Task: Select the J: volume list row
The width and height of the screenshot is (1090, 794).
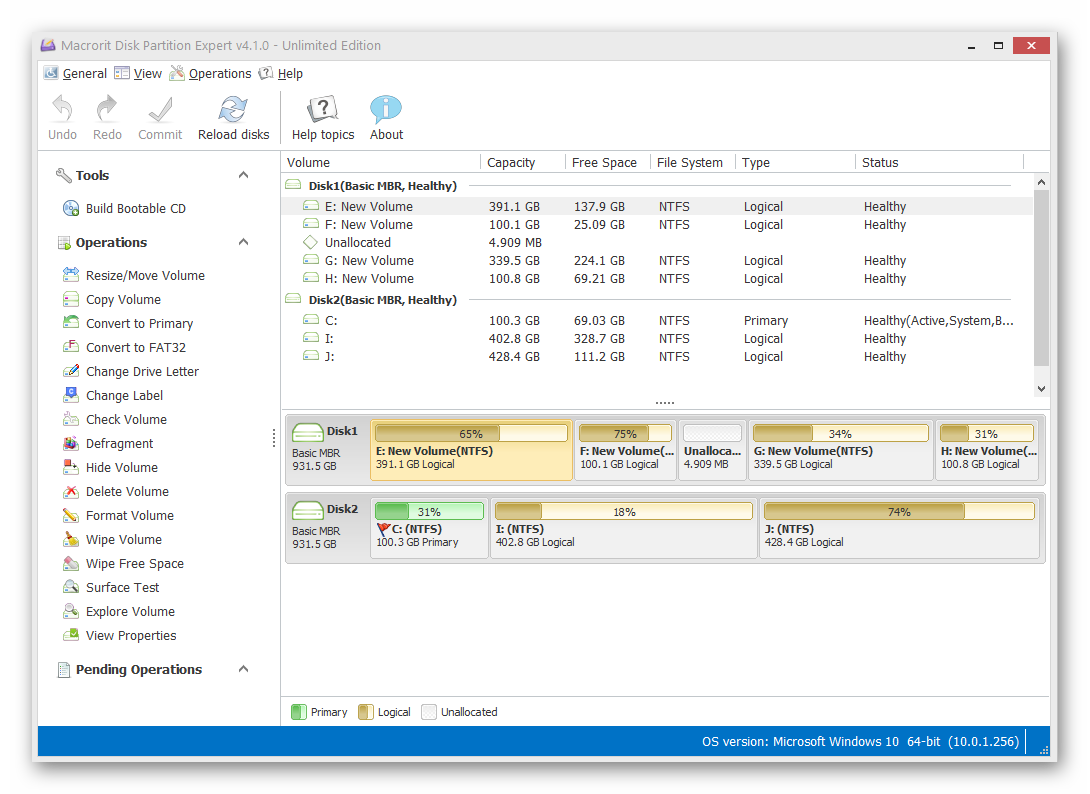Action: tap(657, 357)
